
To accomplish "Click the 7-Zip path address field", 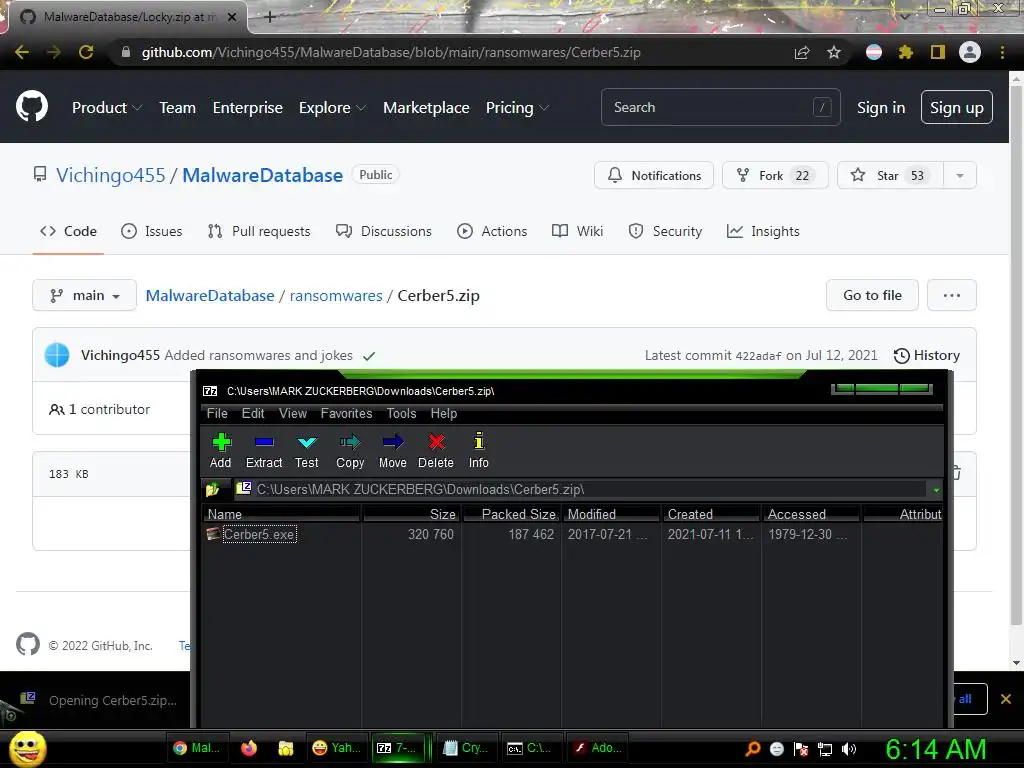I will pyautogui.click(x=581, y=489).
